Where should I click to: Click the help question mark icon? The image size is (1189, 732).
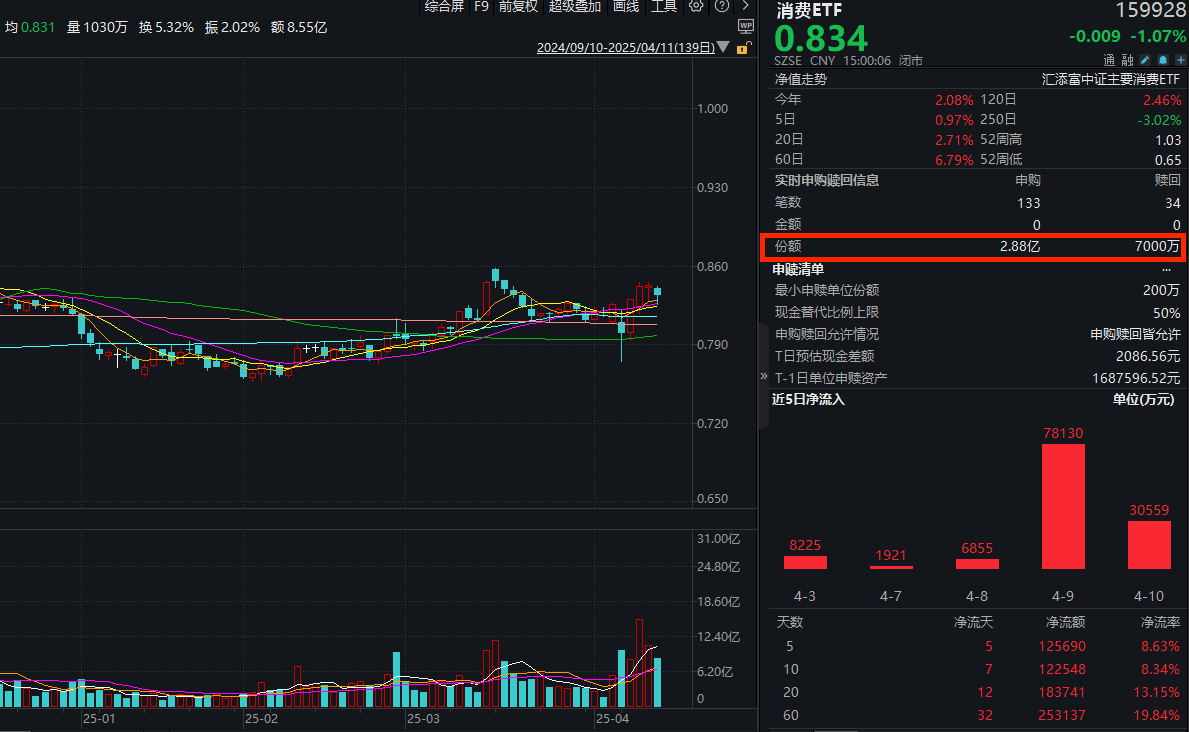point(721,6)
